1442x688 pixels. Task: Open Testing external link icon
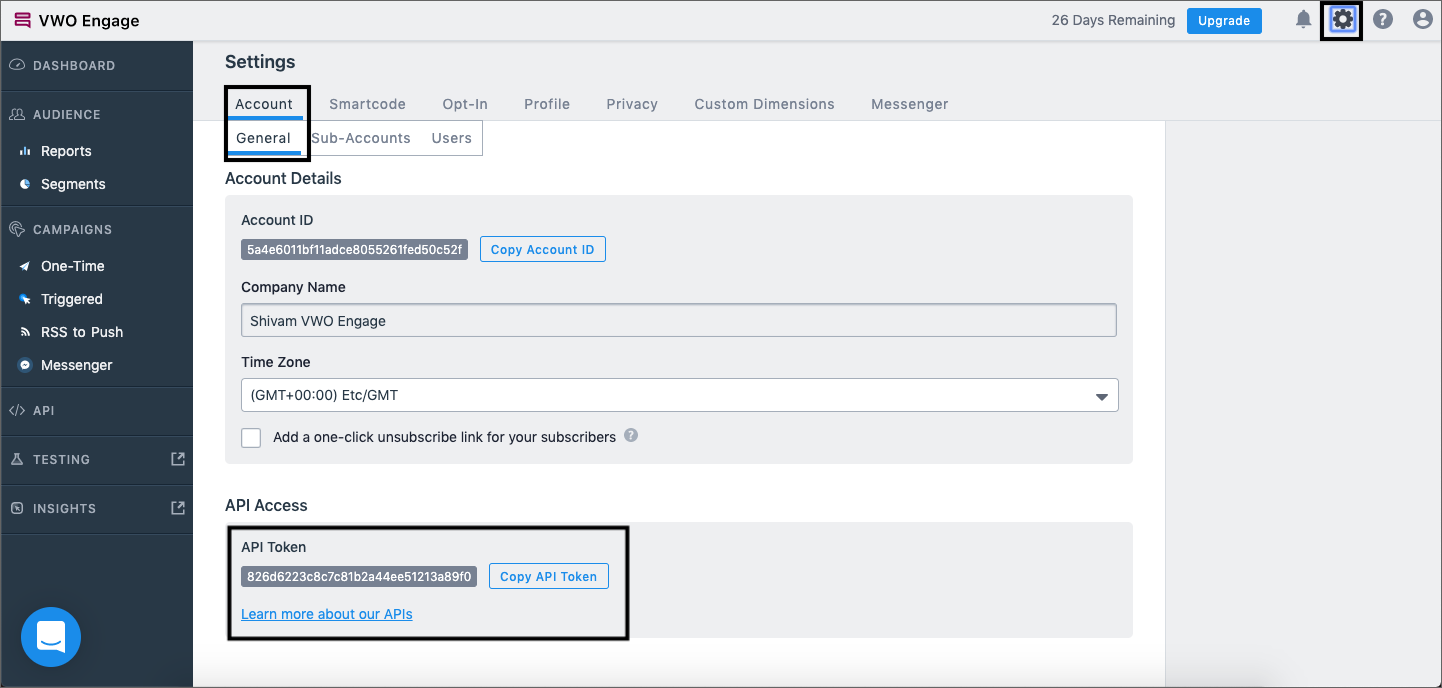tap(178, 459)
